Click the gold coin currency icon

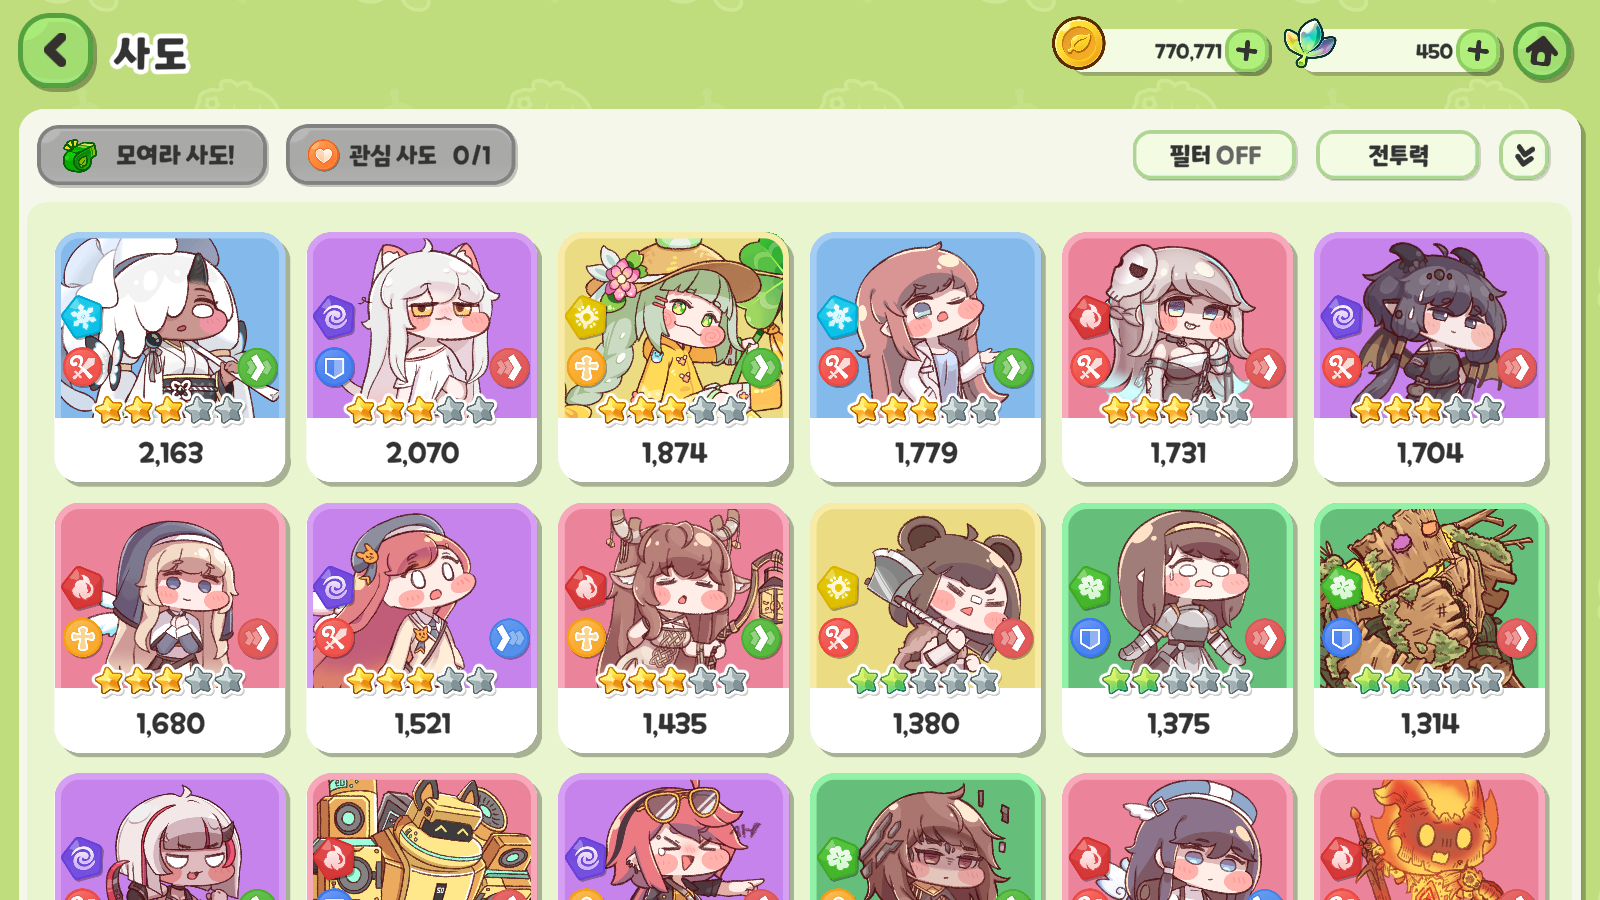tap(1078, 44)
